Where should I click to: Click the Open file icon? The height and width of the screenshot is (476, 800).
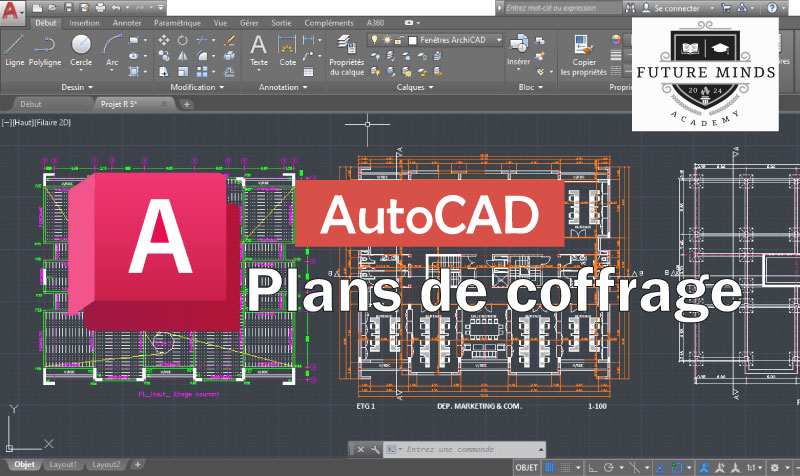coord(53,8)
